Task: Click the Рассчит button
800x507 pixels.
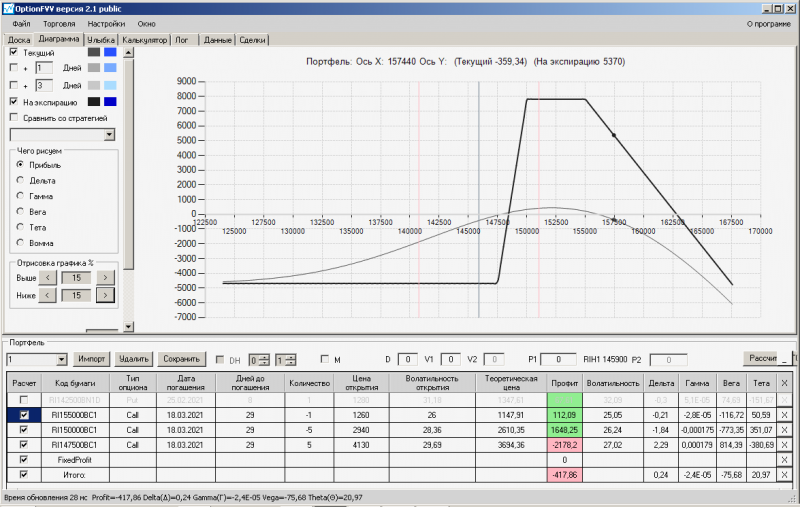Action: tap(760, 358)
